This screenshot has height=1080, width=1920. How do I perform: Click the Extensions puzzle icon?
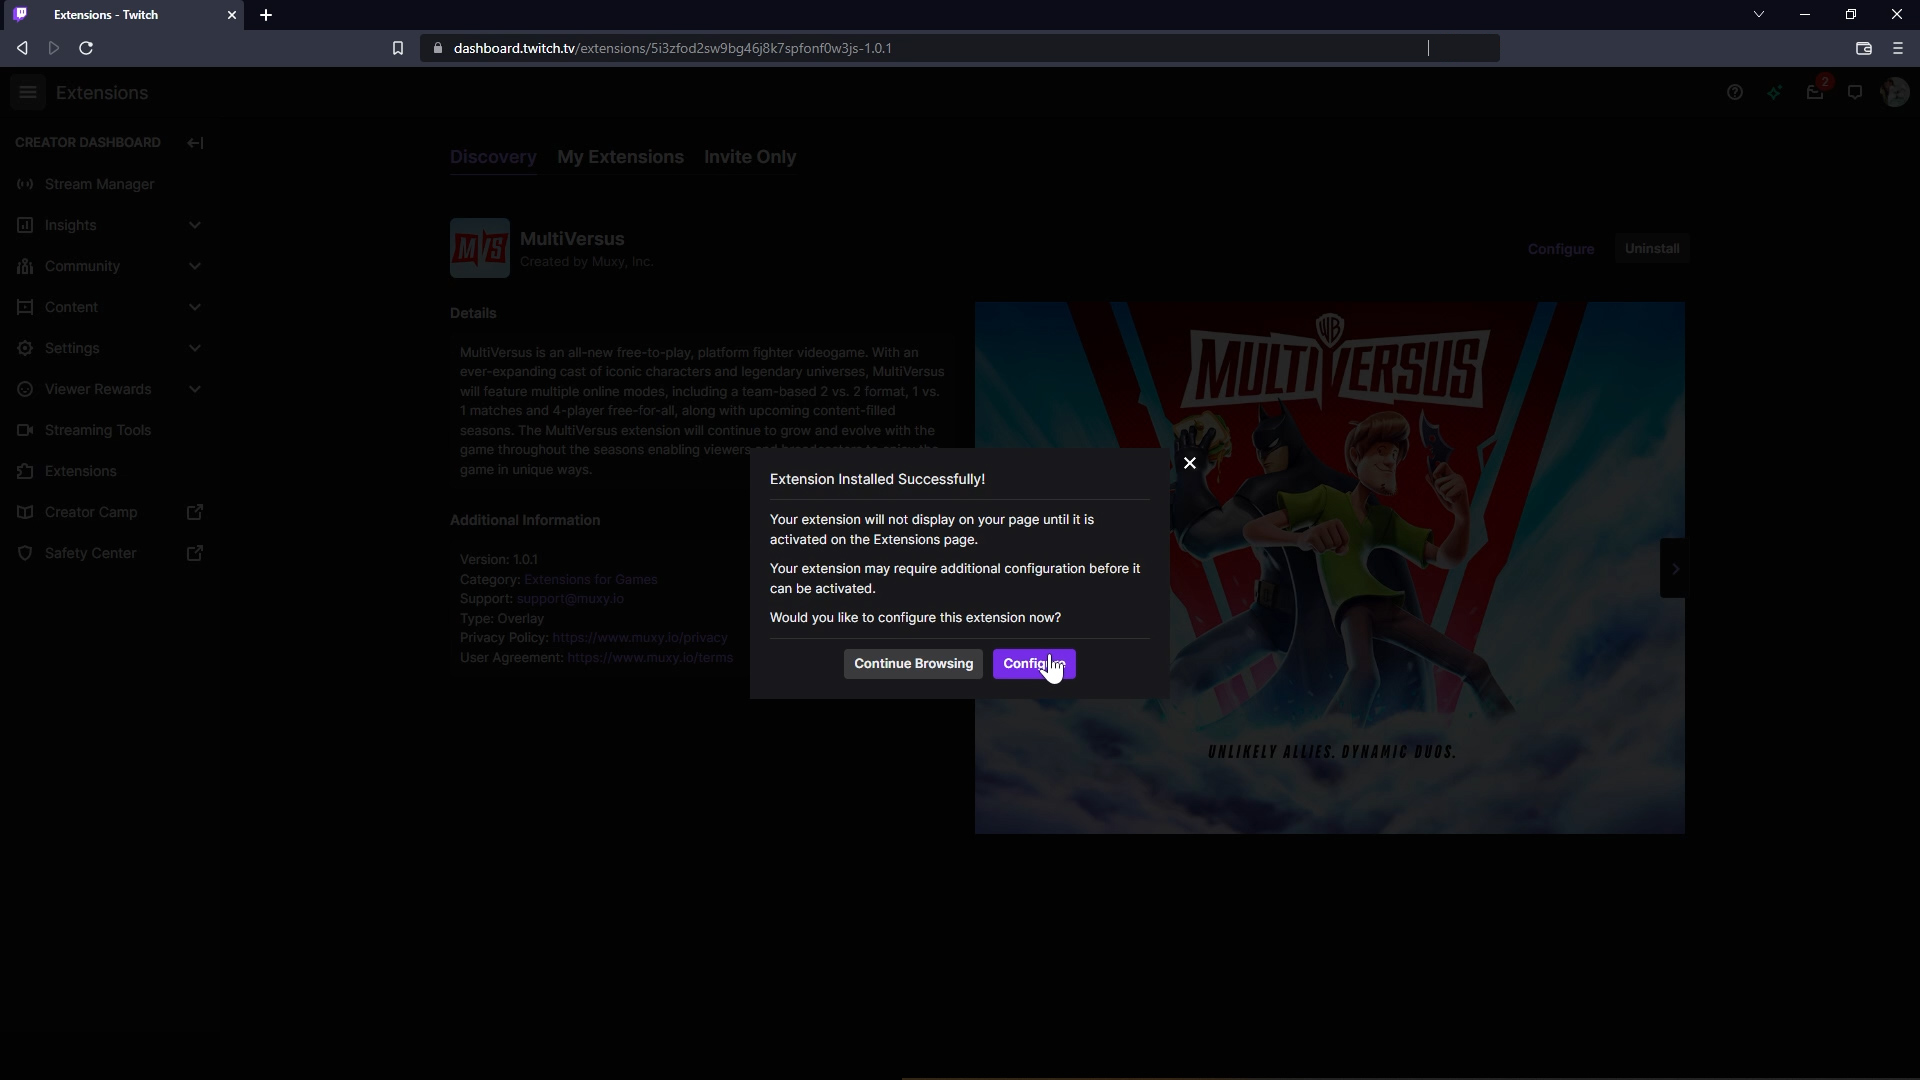[25, 471]
